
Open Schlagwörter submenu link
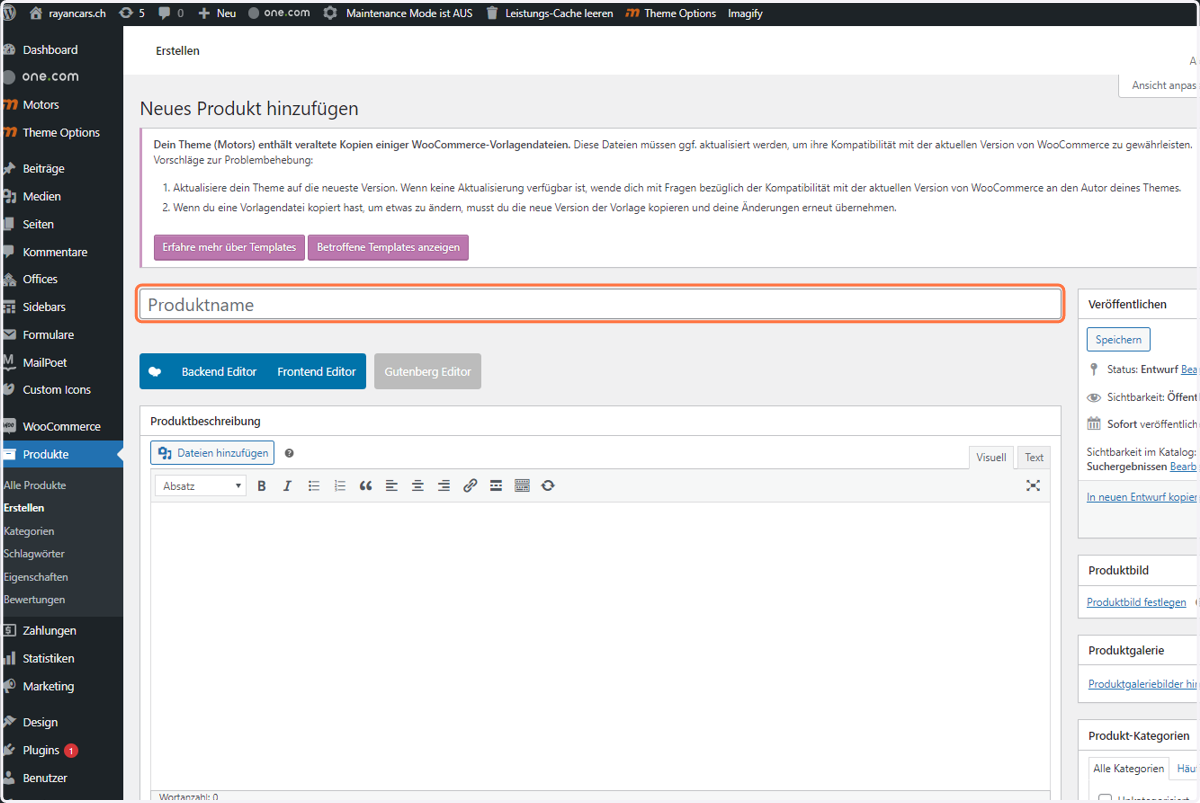(34, 554)
